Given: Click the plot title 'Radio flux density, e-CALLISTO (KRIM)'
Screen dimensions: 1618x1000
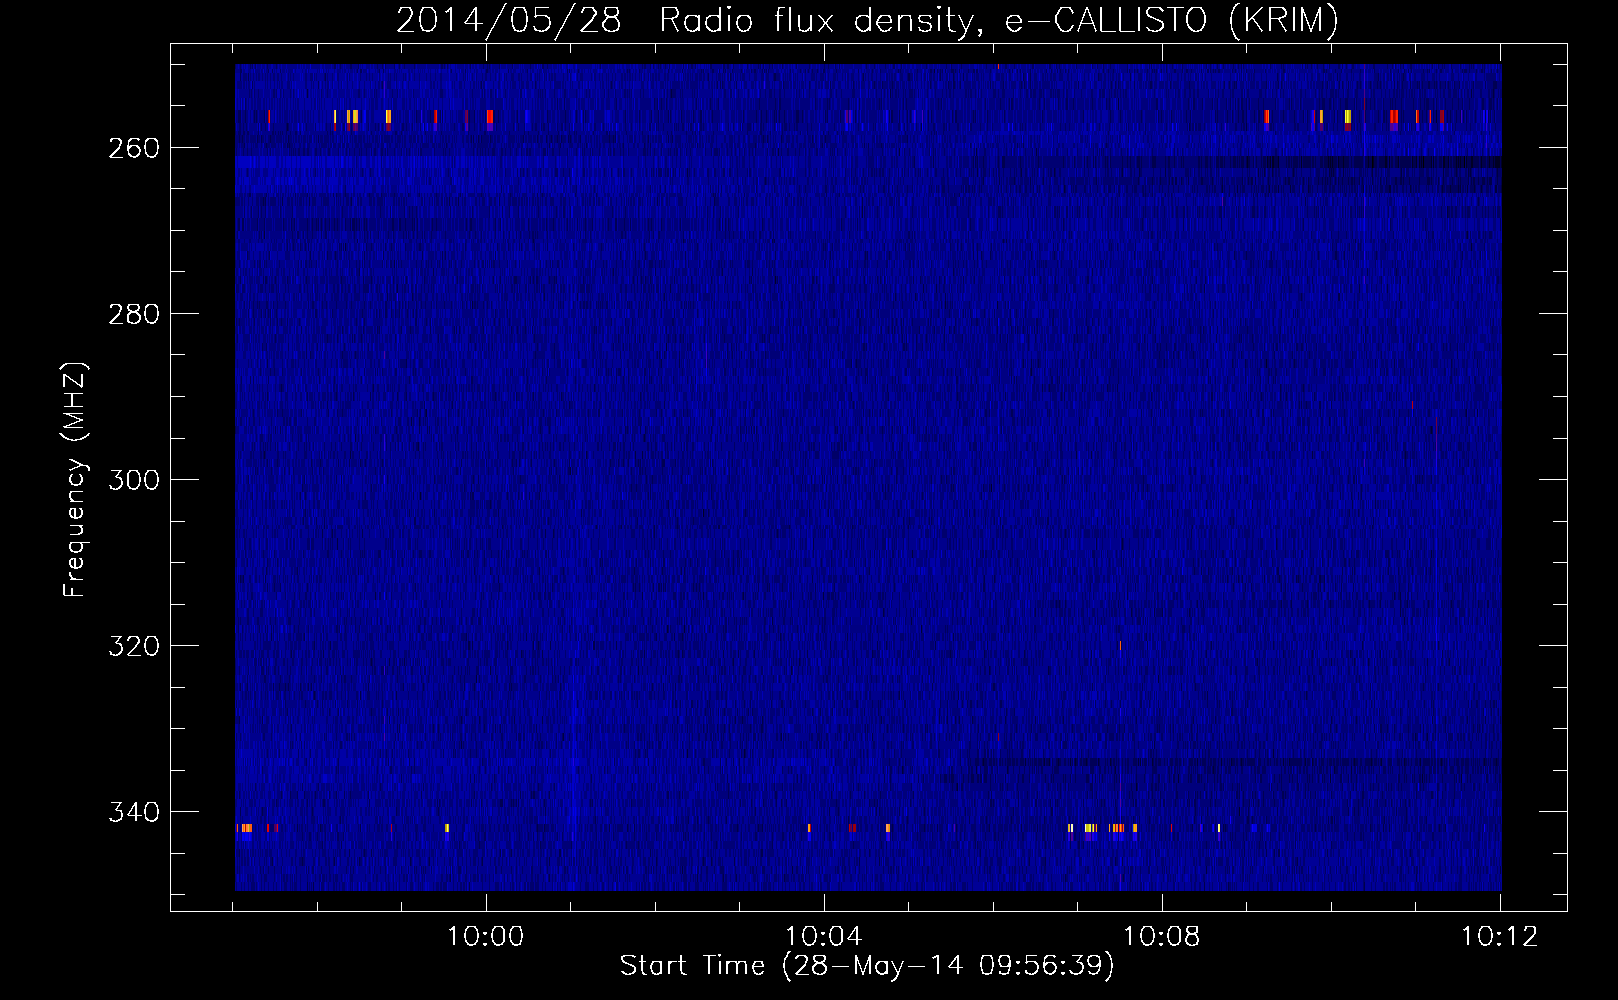Looking at the screenshot, I should (x=999, y=21).
